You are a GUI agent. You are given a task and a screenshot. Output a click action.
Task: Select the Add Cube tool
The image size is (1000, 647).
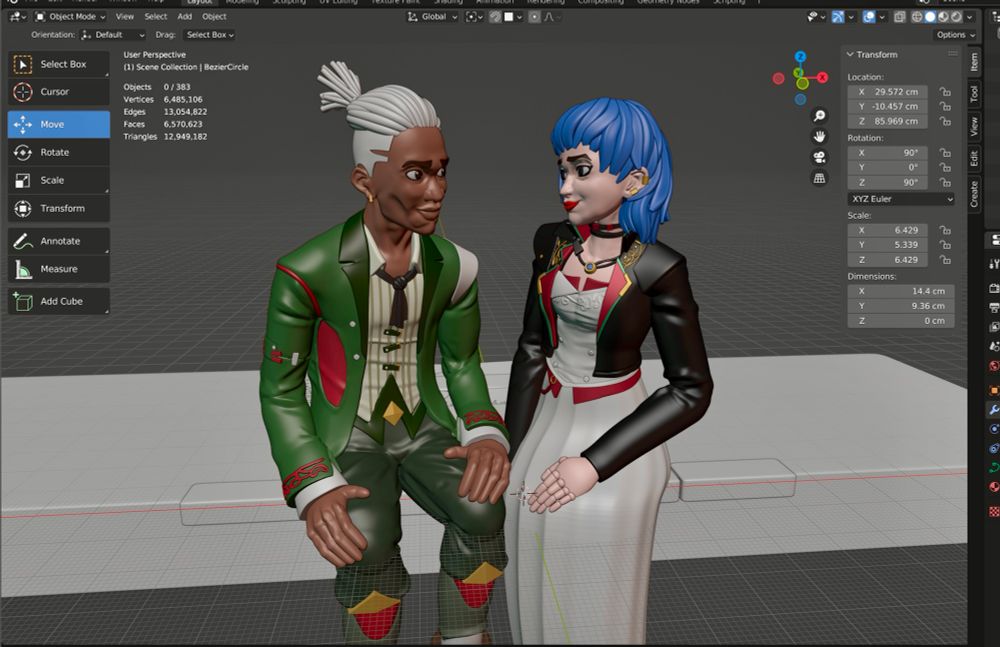[59, 301]
